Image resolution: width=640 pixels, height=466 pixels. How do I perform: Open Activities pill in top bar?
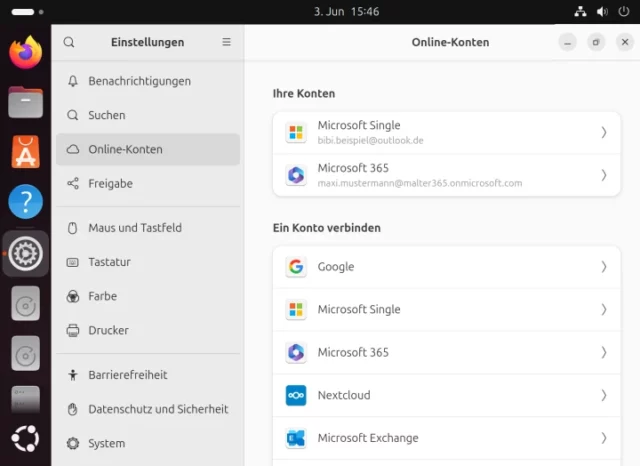click(27, 12)
